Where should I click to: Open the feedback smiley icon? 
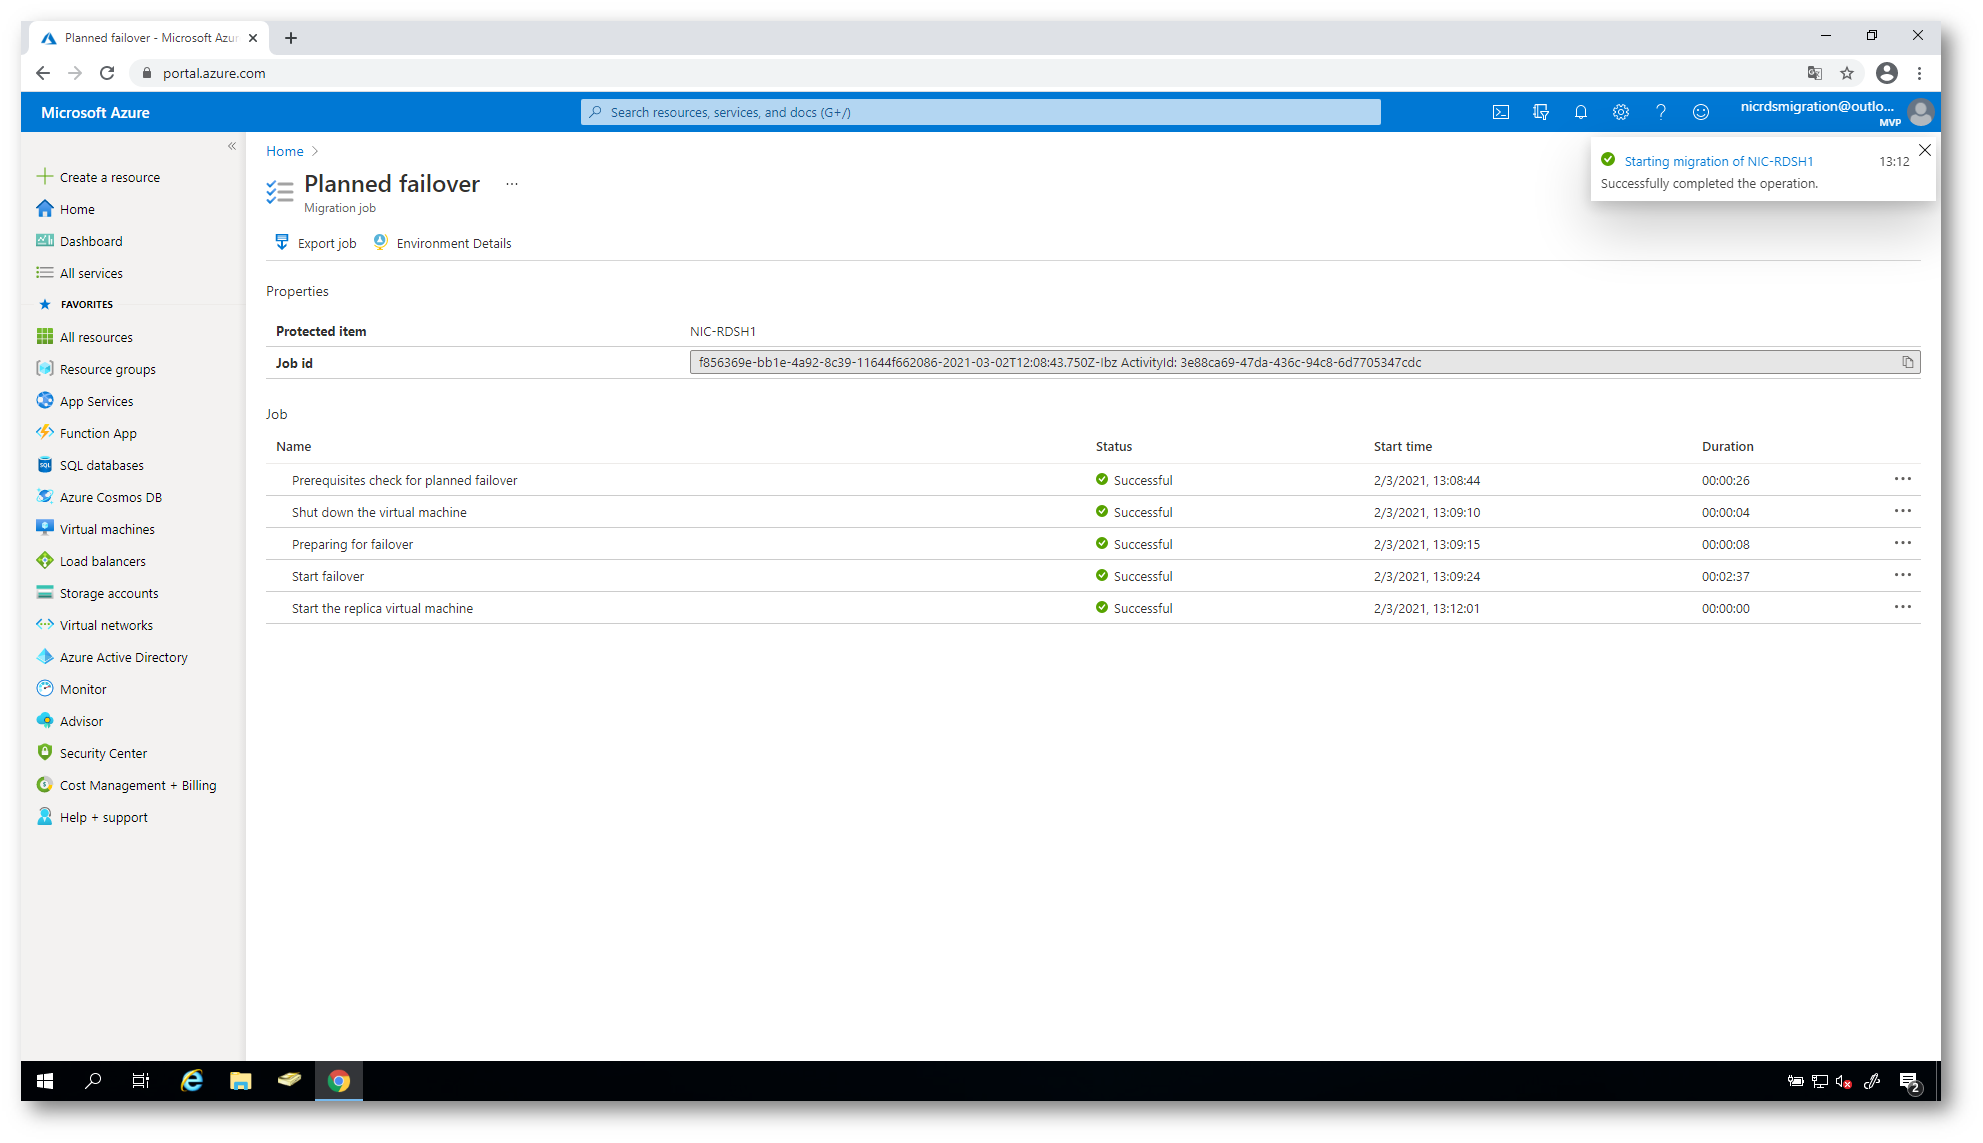(x=1701, y=112)
